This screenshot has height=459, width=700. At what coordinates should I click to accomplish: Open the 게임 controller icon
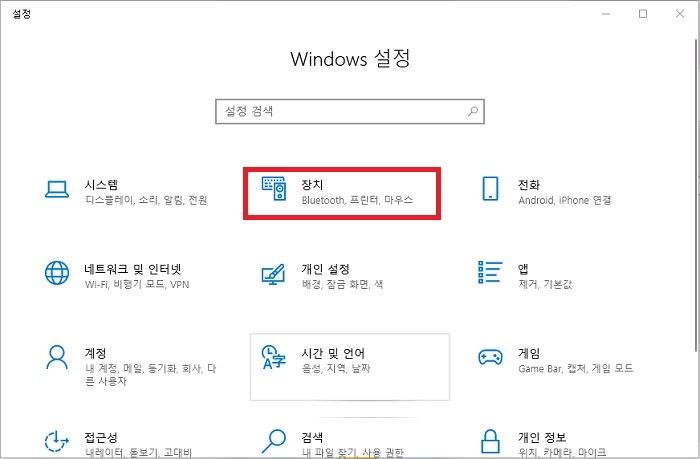pos(490,357)
